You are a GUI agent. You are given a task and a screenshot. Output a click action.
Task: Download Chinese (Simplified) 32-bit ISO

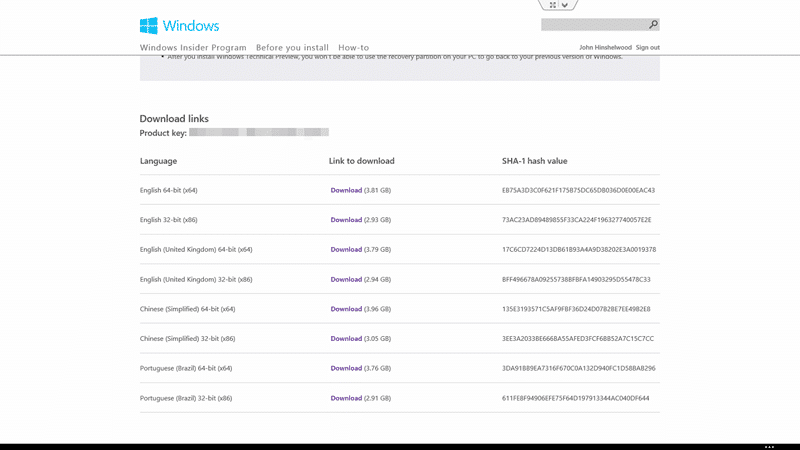point(346,339)
